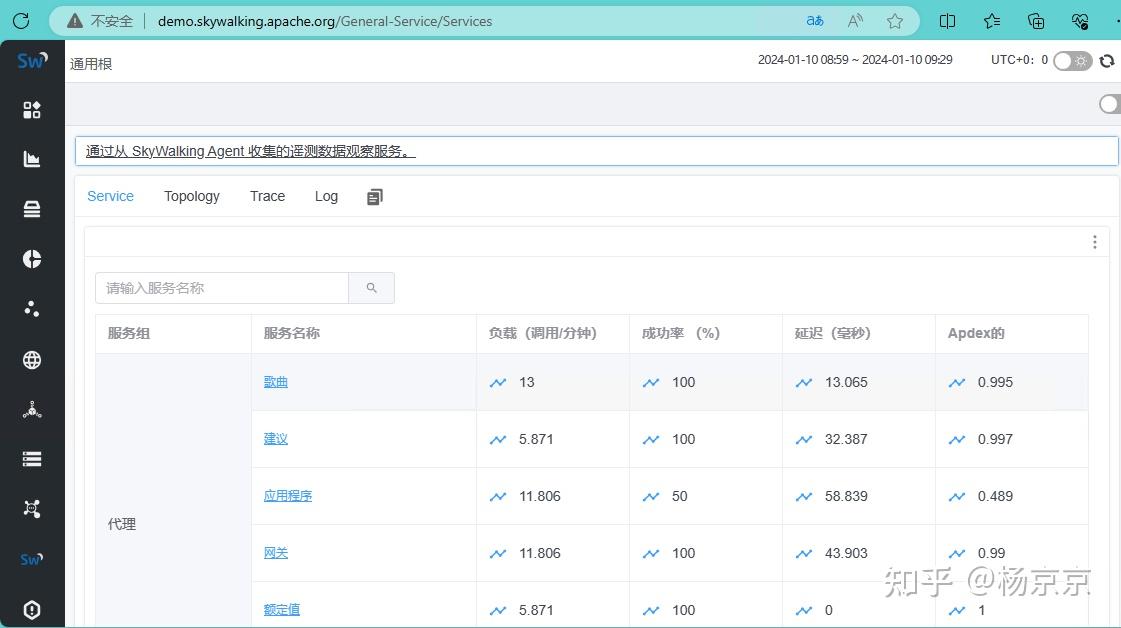
Task: Click the pie-chart icon in the sidebar
Action: click(x=31, y=258)
